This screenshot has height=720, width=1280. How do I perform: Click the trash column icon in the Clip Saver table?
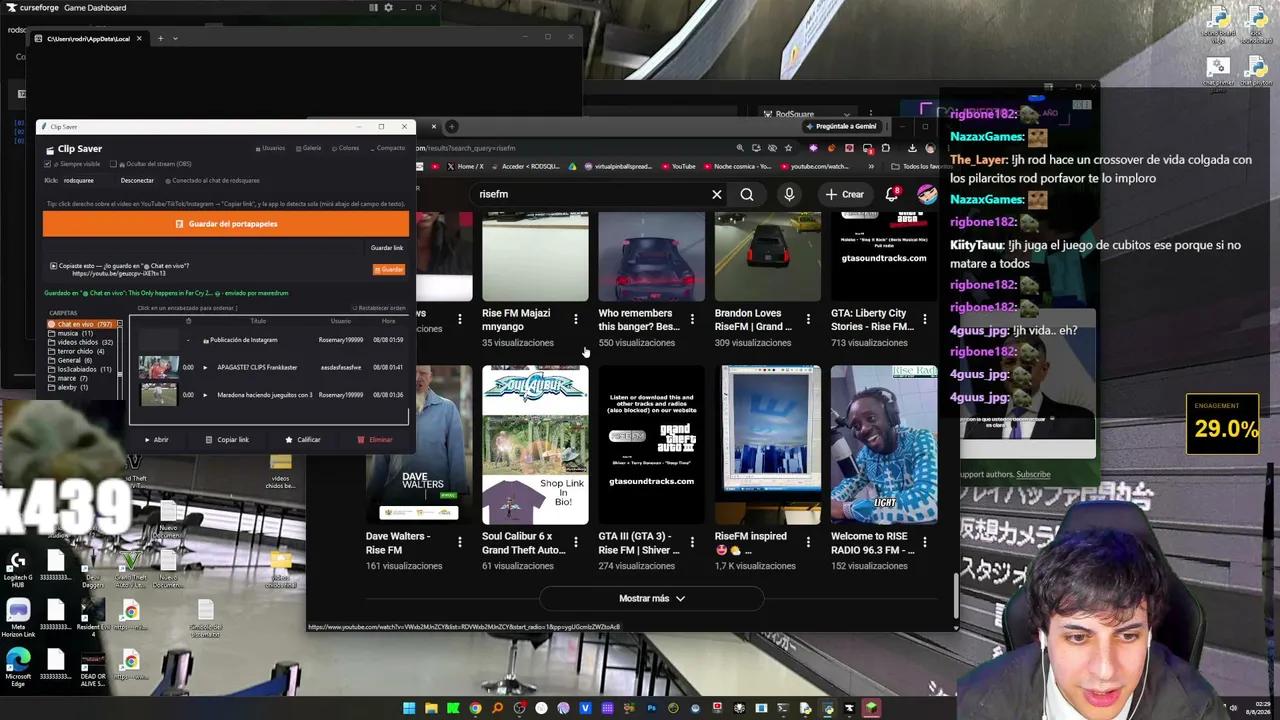[188, 321]
